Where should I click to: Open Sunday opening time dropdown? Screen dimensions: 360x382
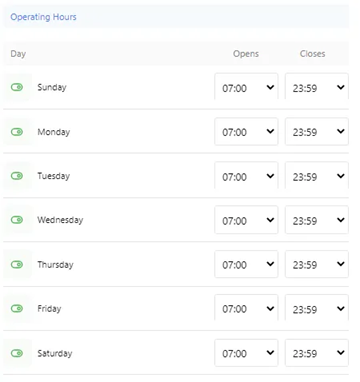coord(246,87)
